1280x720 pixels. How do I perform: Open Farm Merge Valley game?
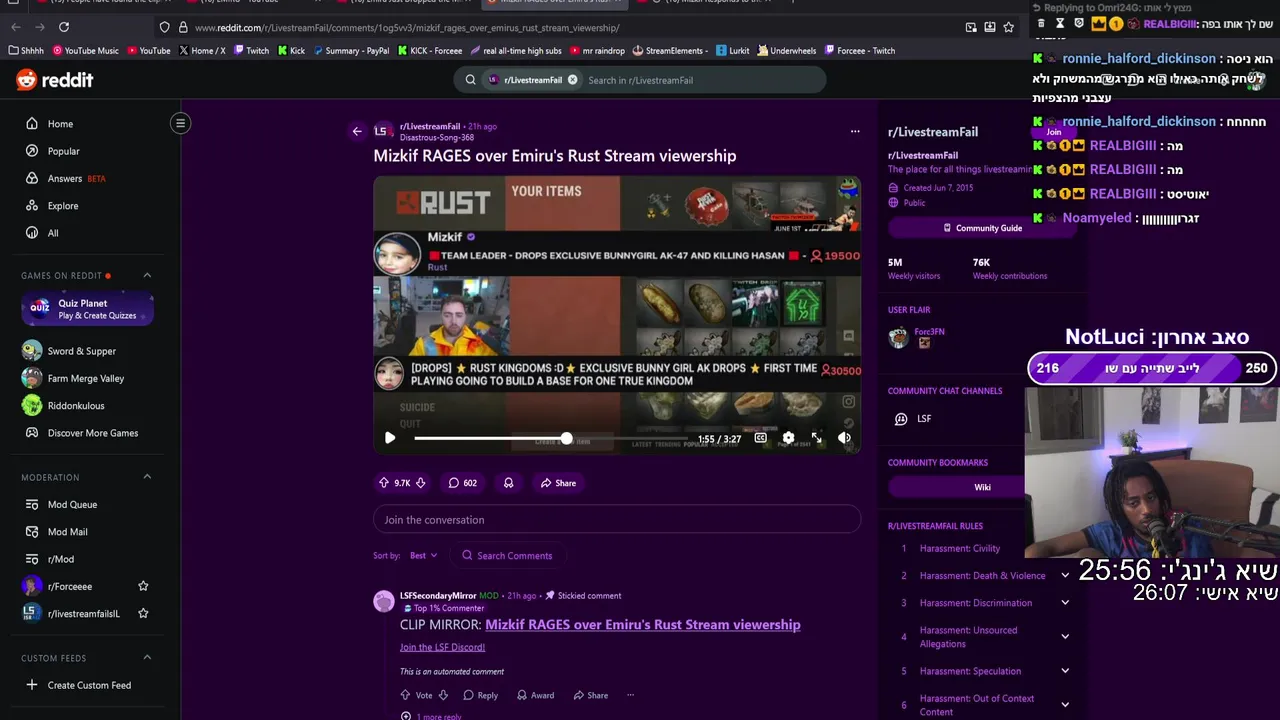87,378
